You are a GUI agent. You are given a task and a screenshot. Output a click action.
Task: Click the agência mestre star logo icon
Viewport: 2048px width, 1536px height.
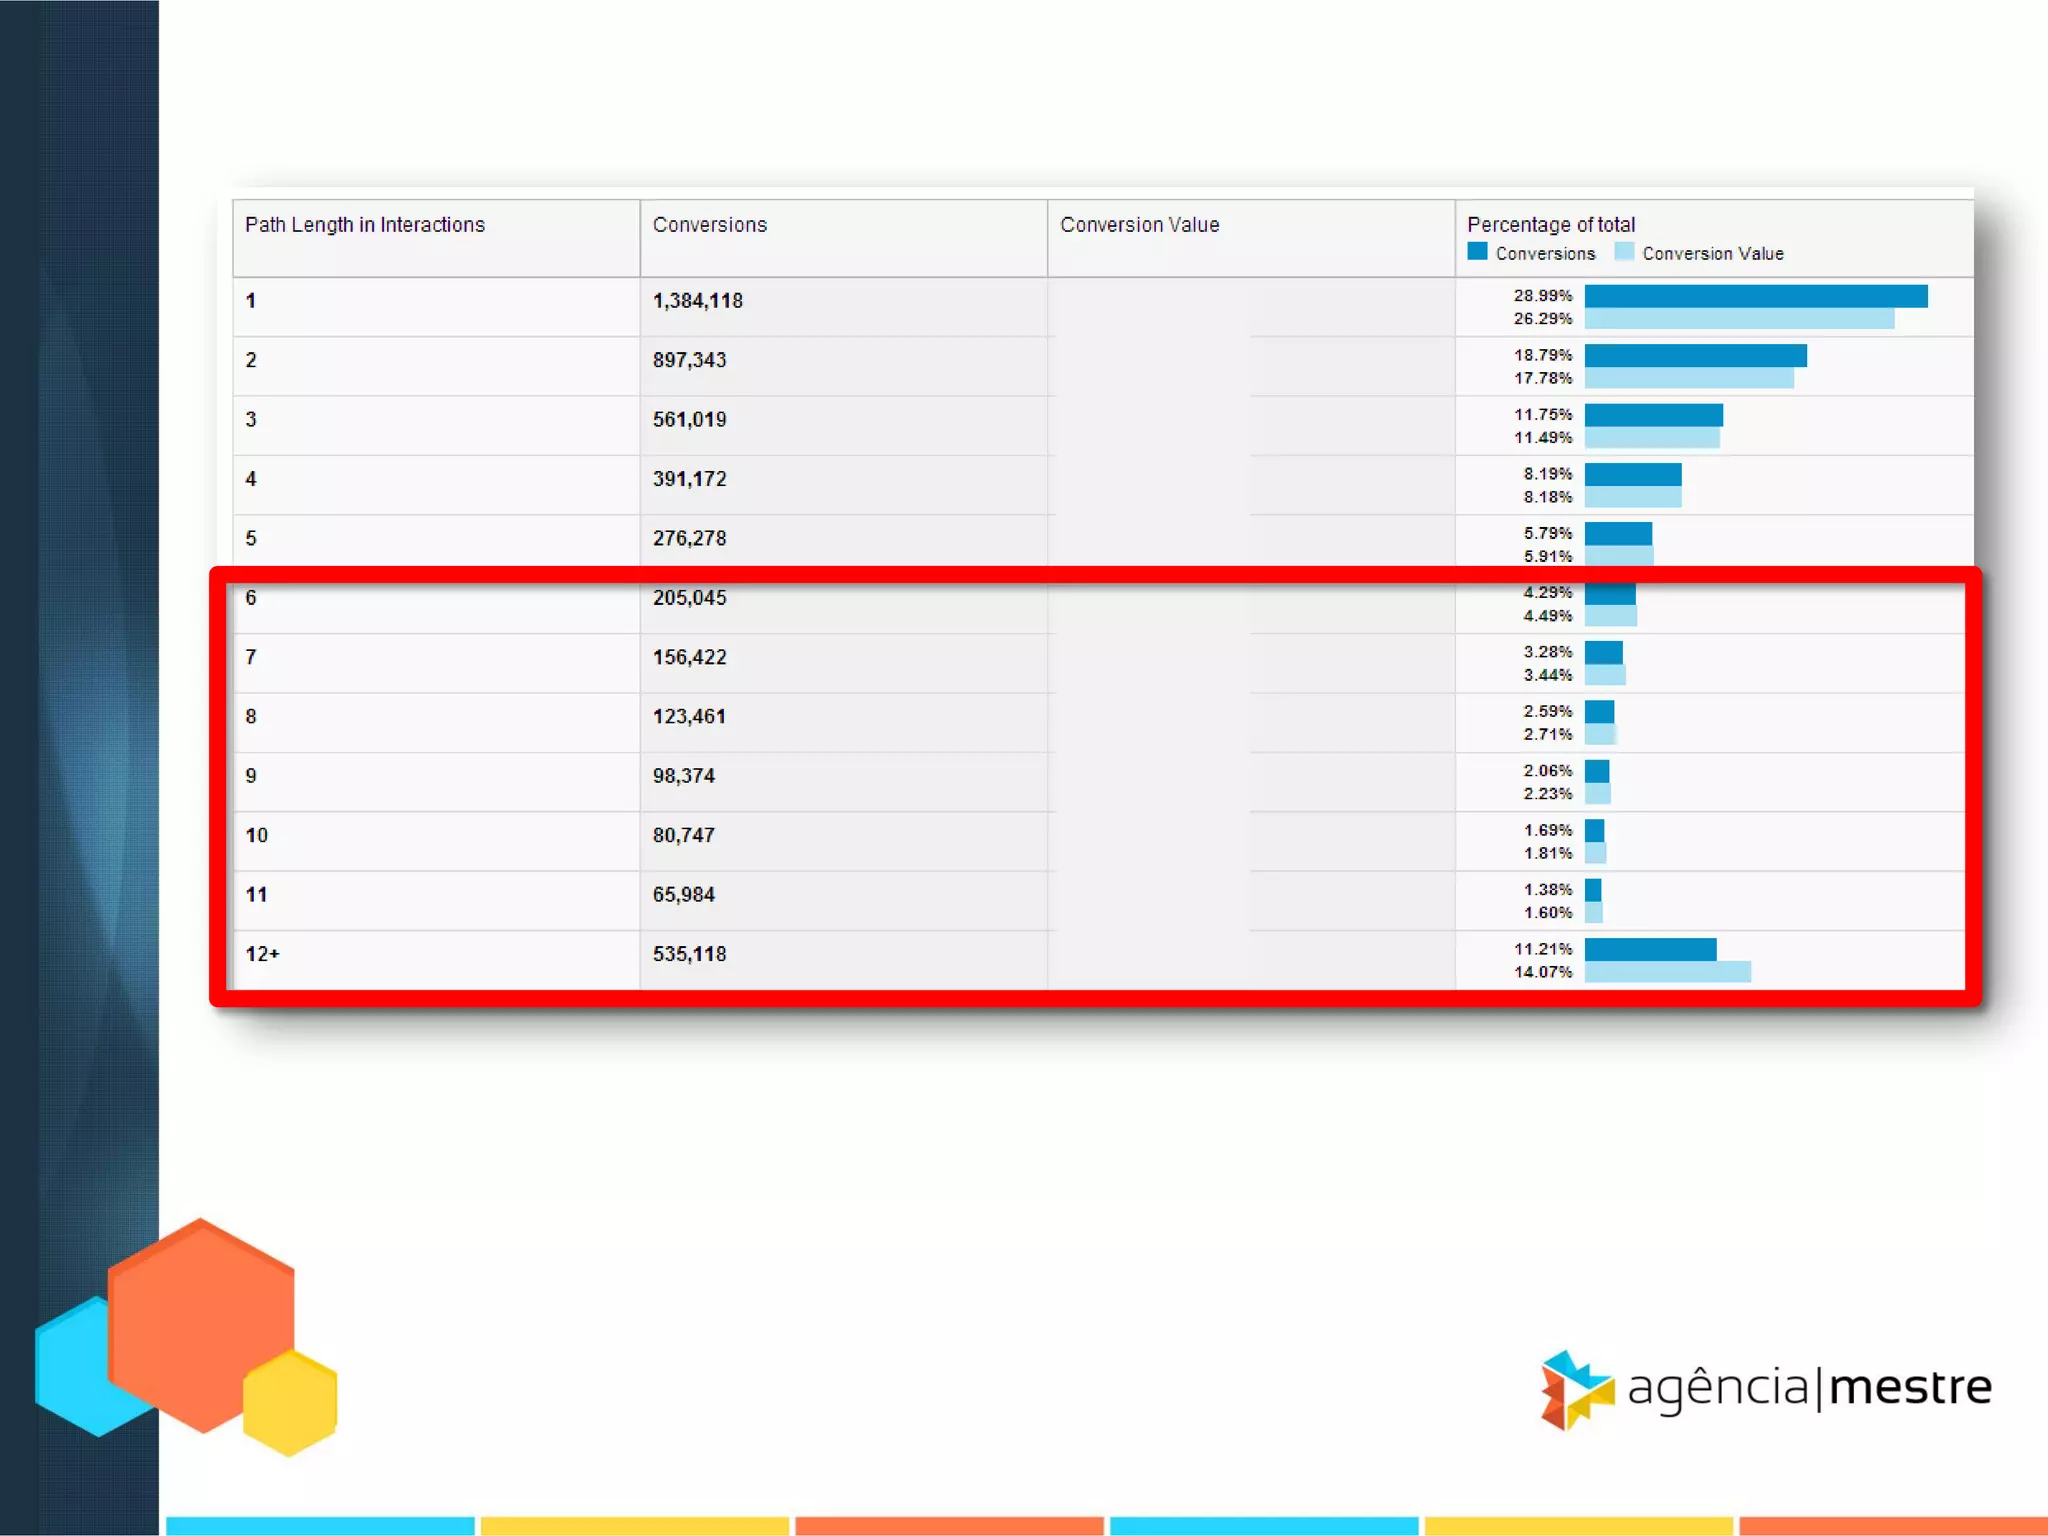coord(1576,1389)
